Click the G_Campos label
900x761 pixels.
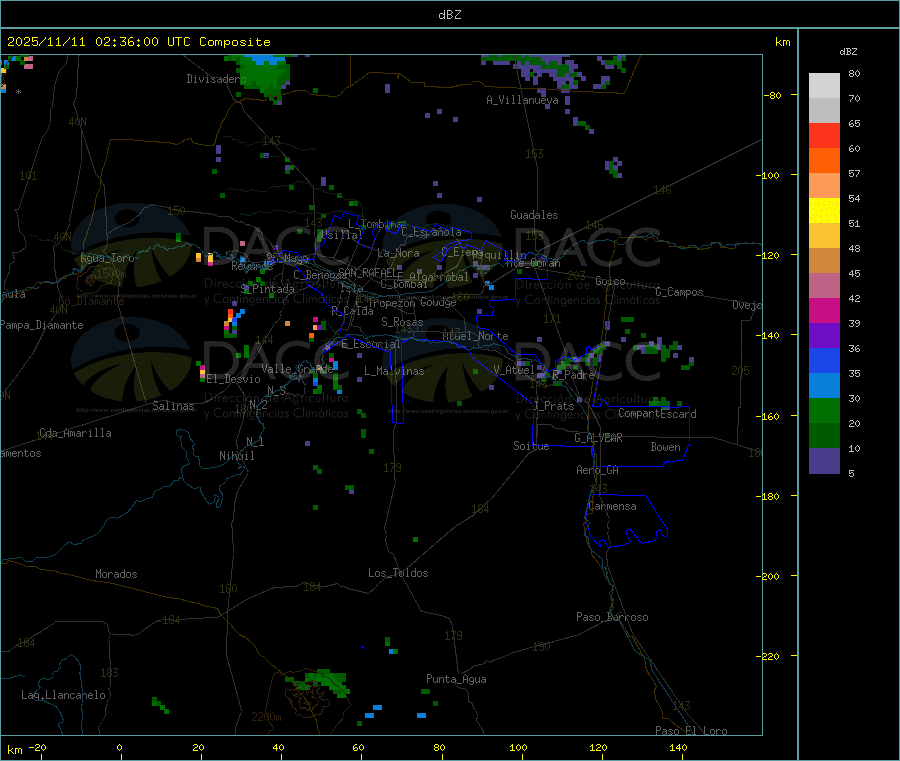679,292
